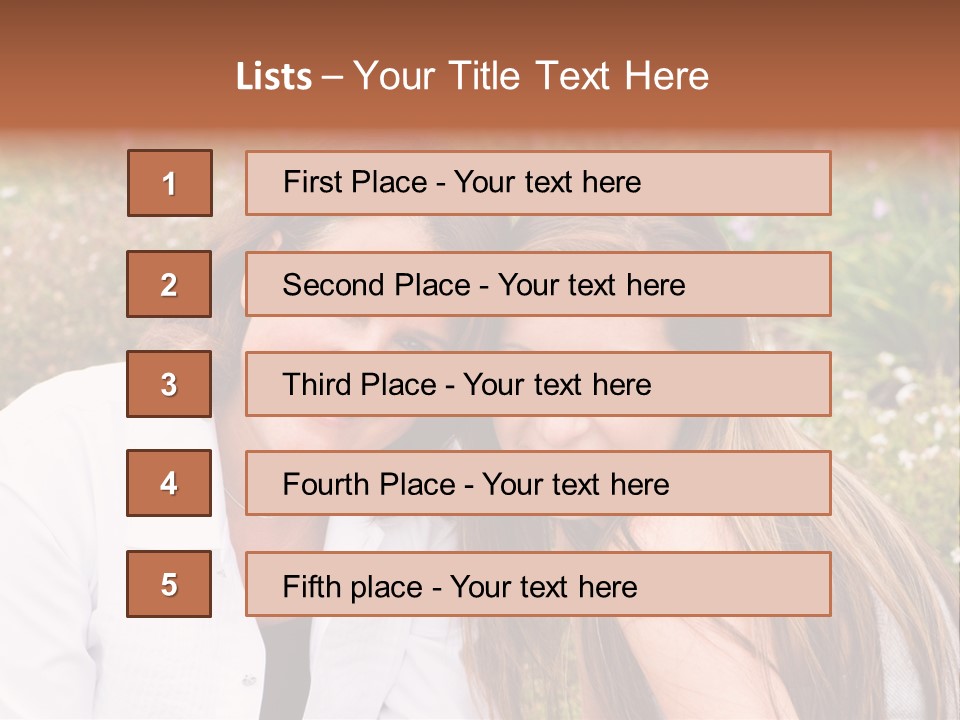Click the dash in the slide title
The width and height of the screenshot is (960, 720).
pyautogui.click(x=332, y=76)
